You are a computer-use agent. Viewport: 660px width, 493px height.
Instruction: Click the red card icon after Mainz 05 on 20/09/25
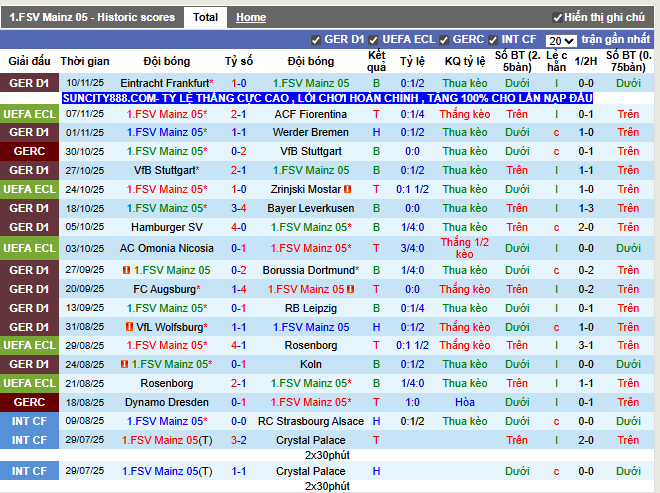[x=351, y=289]
